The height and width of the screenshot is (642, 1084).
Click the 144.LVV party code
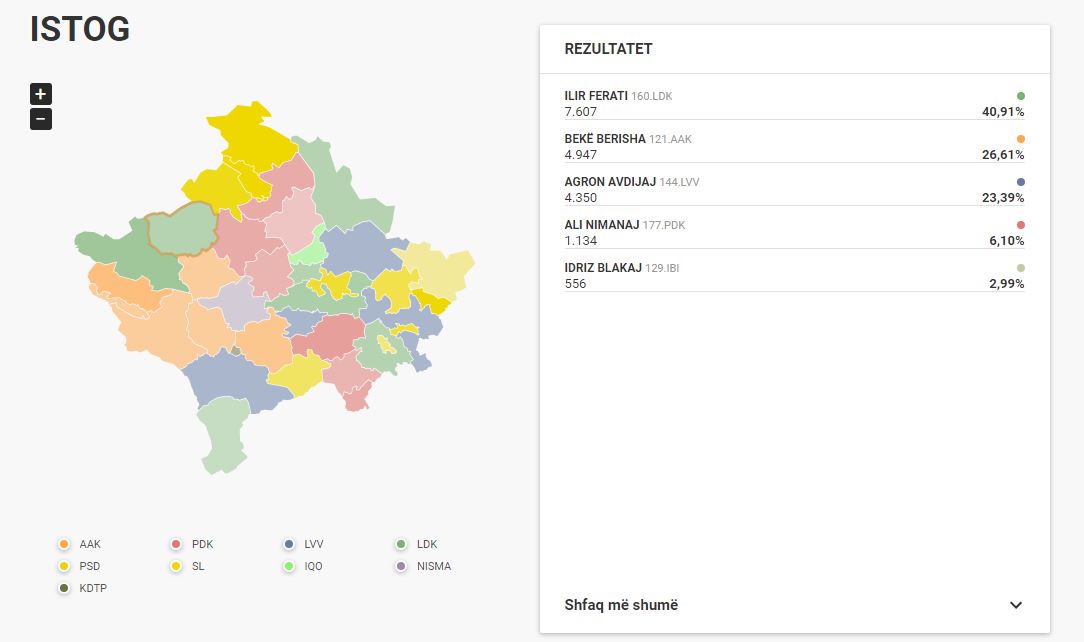coord(680,182)
